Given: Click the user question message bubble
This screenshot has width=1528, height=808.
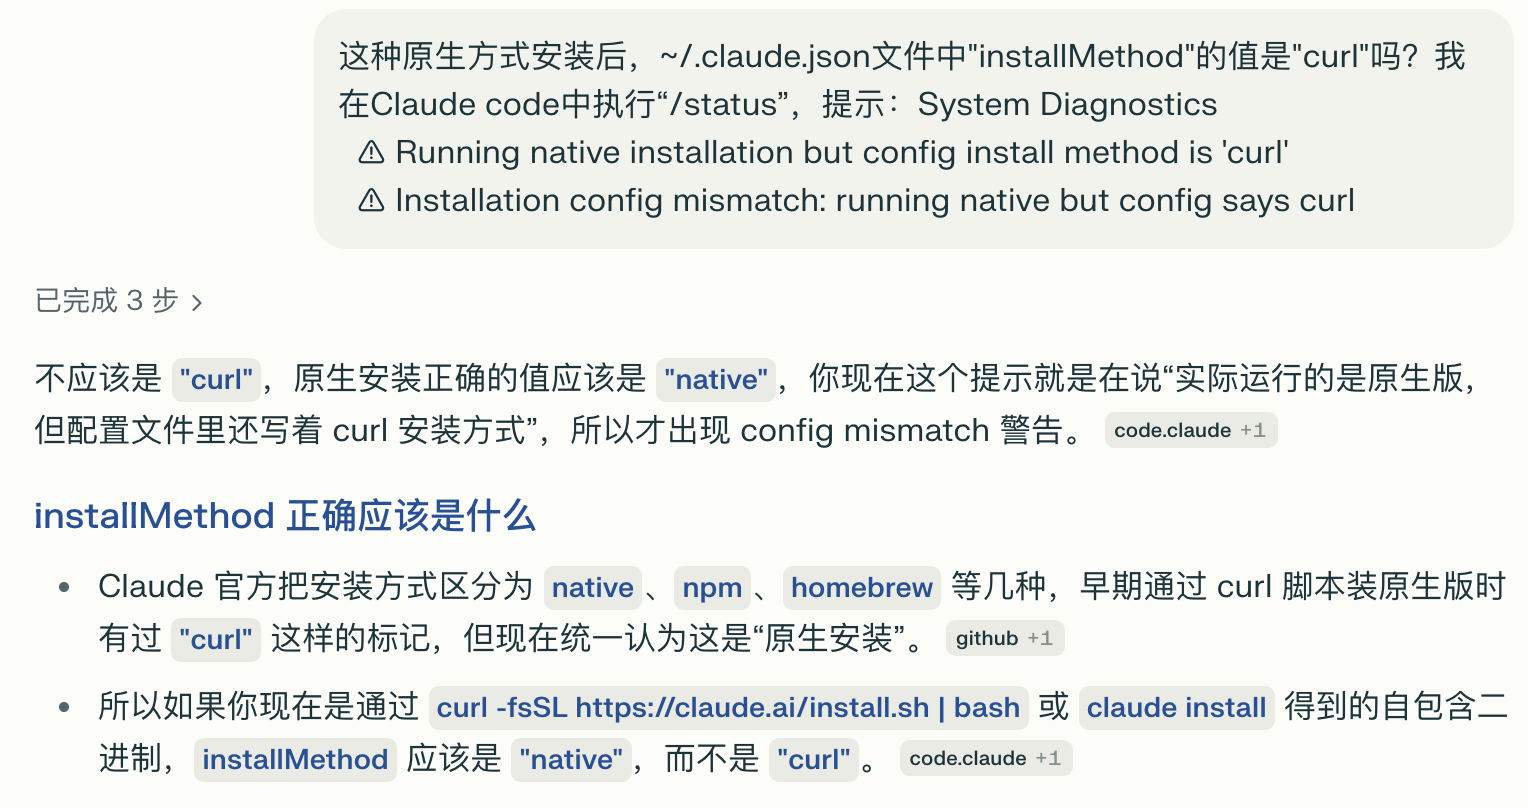Looking at the screenshot, I should (913, 129).
